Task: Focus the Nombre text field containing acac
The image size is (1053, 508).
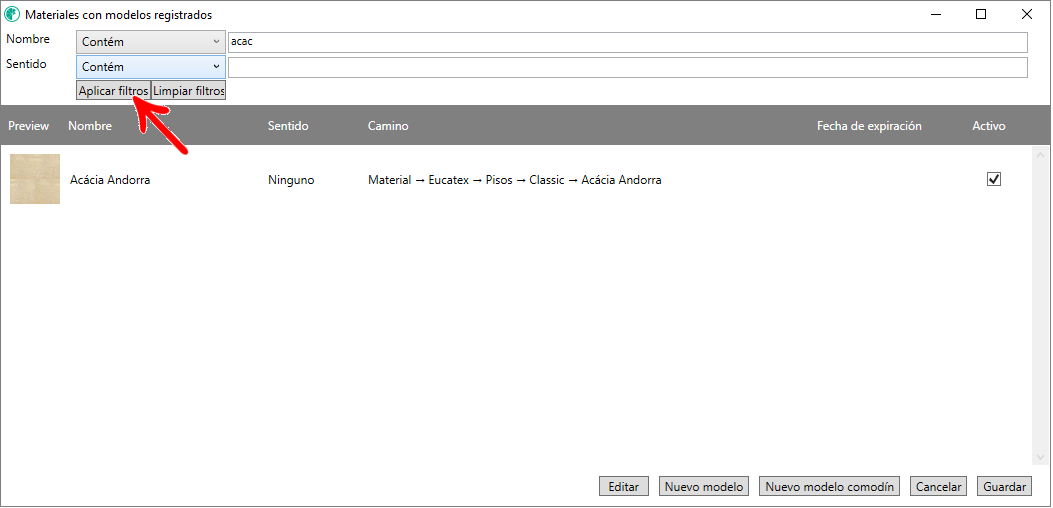Action: coord(628,42)
